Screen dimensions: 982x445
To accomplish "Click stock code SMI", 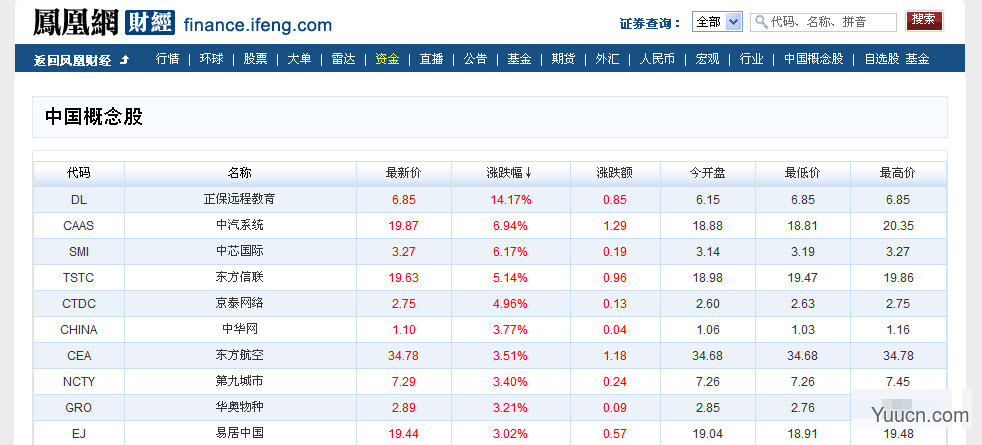I will coord(79,252).
